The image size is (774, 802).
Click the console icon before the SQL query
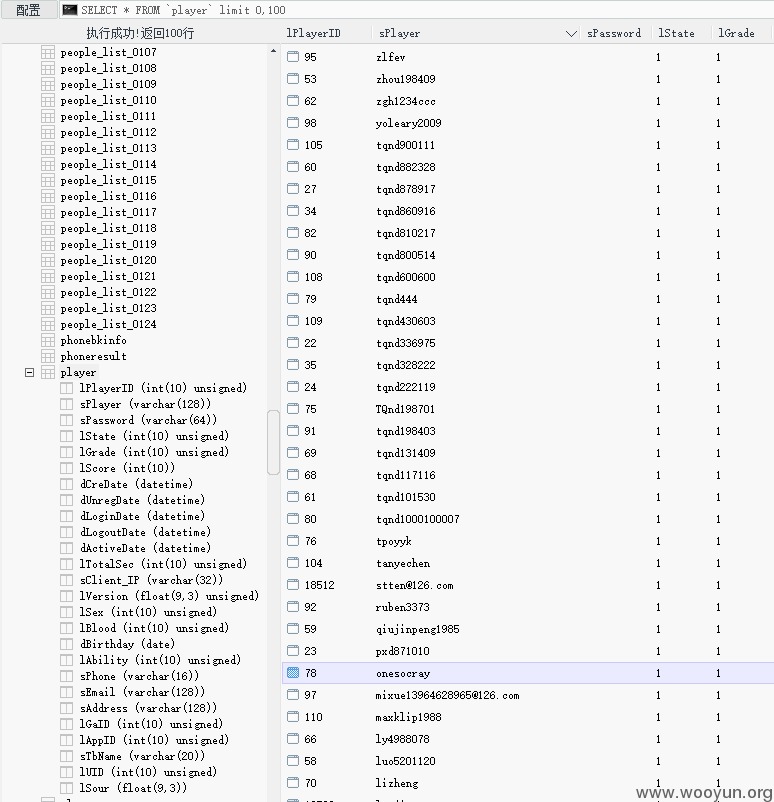click(70, 10)
